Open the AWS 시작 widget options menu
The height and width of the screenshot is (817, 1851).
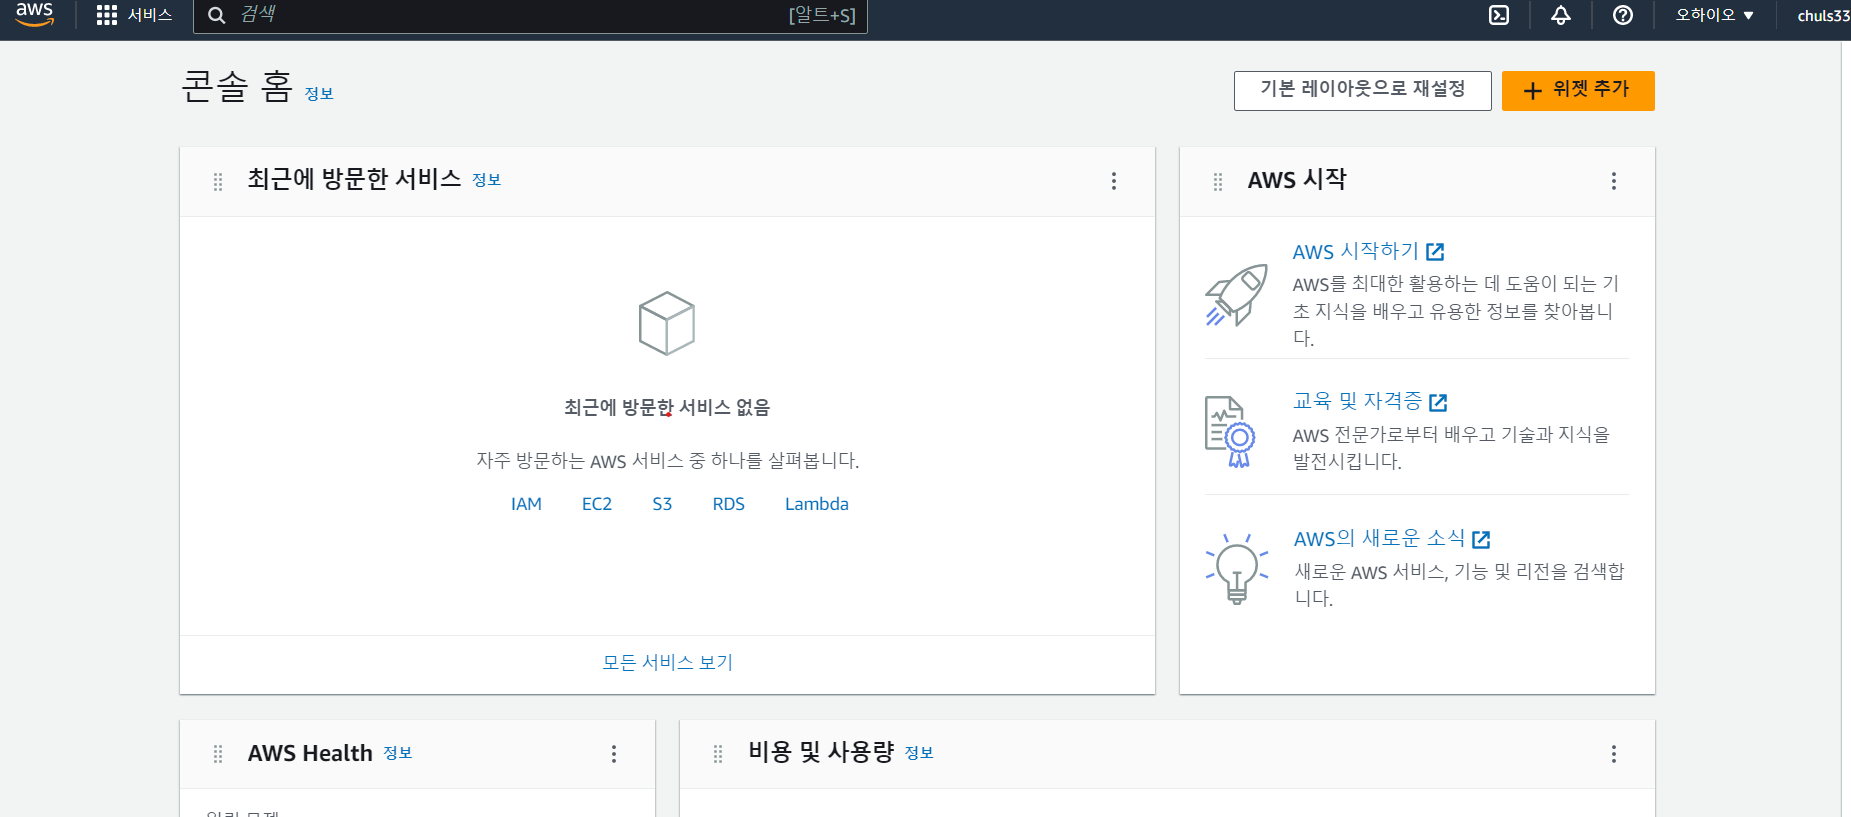pyautogui.click(x=1614, y=181)
